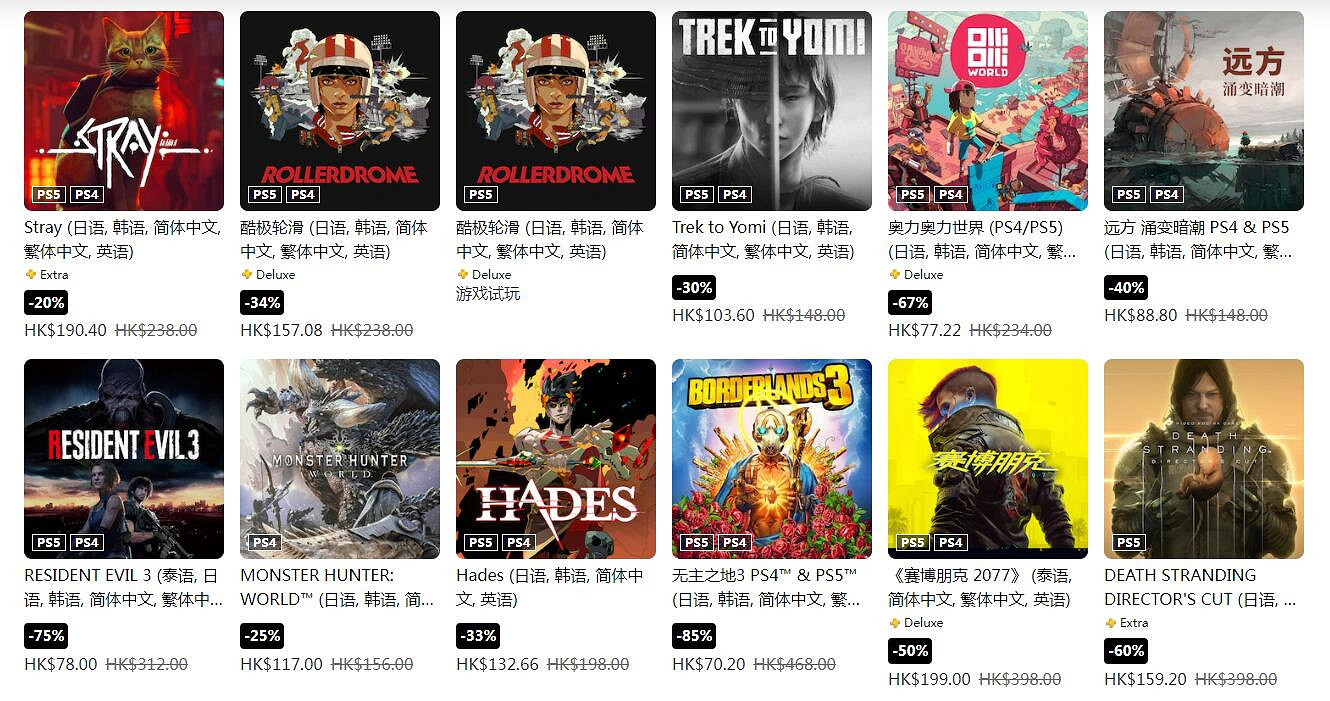Click the -85% discount badge for Borderlands 3
Viewport: 1330px width, 701px height.
coord(694,635)
